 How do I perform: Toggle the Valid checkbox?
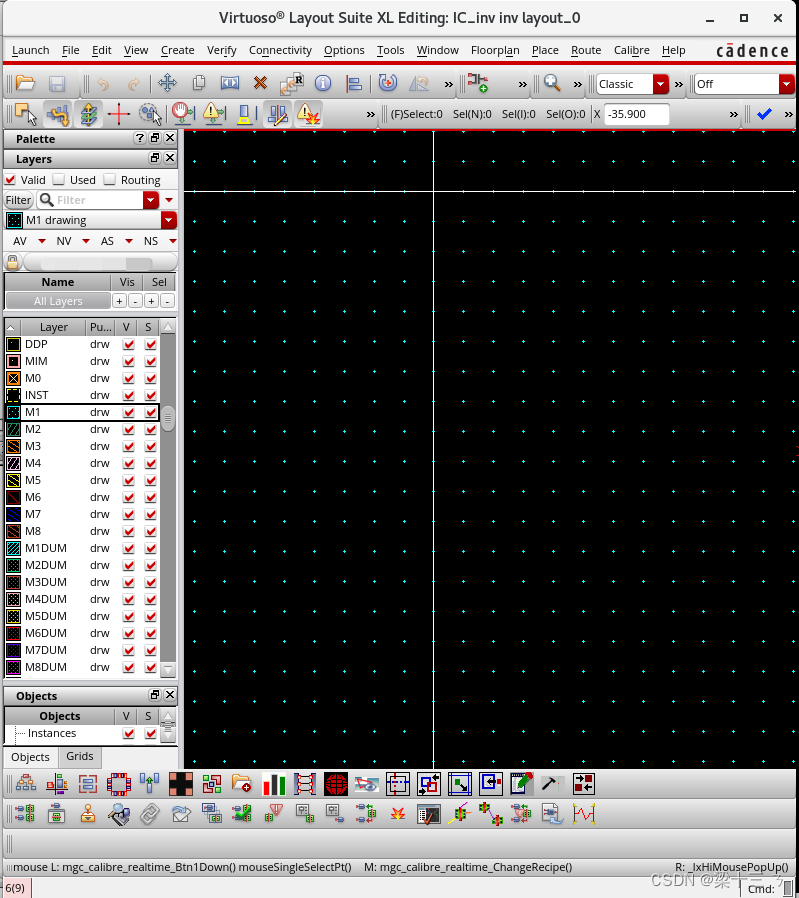10,179
